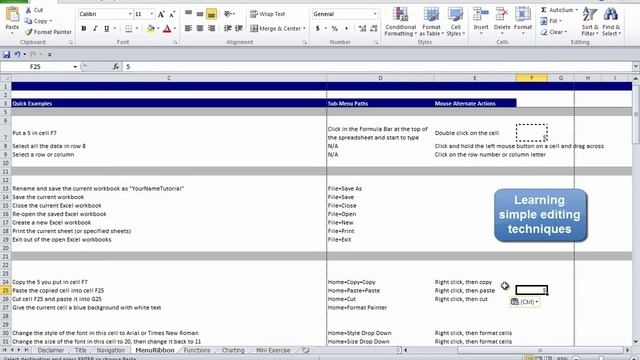This screenshot has width=640, height=360.
Task: Center the text horizontally
Action: [x=200, y=29]
